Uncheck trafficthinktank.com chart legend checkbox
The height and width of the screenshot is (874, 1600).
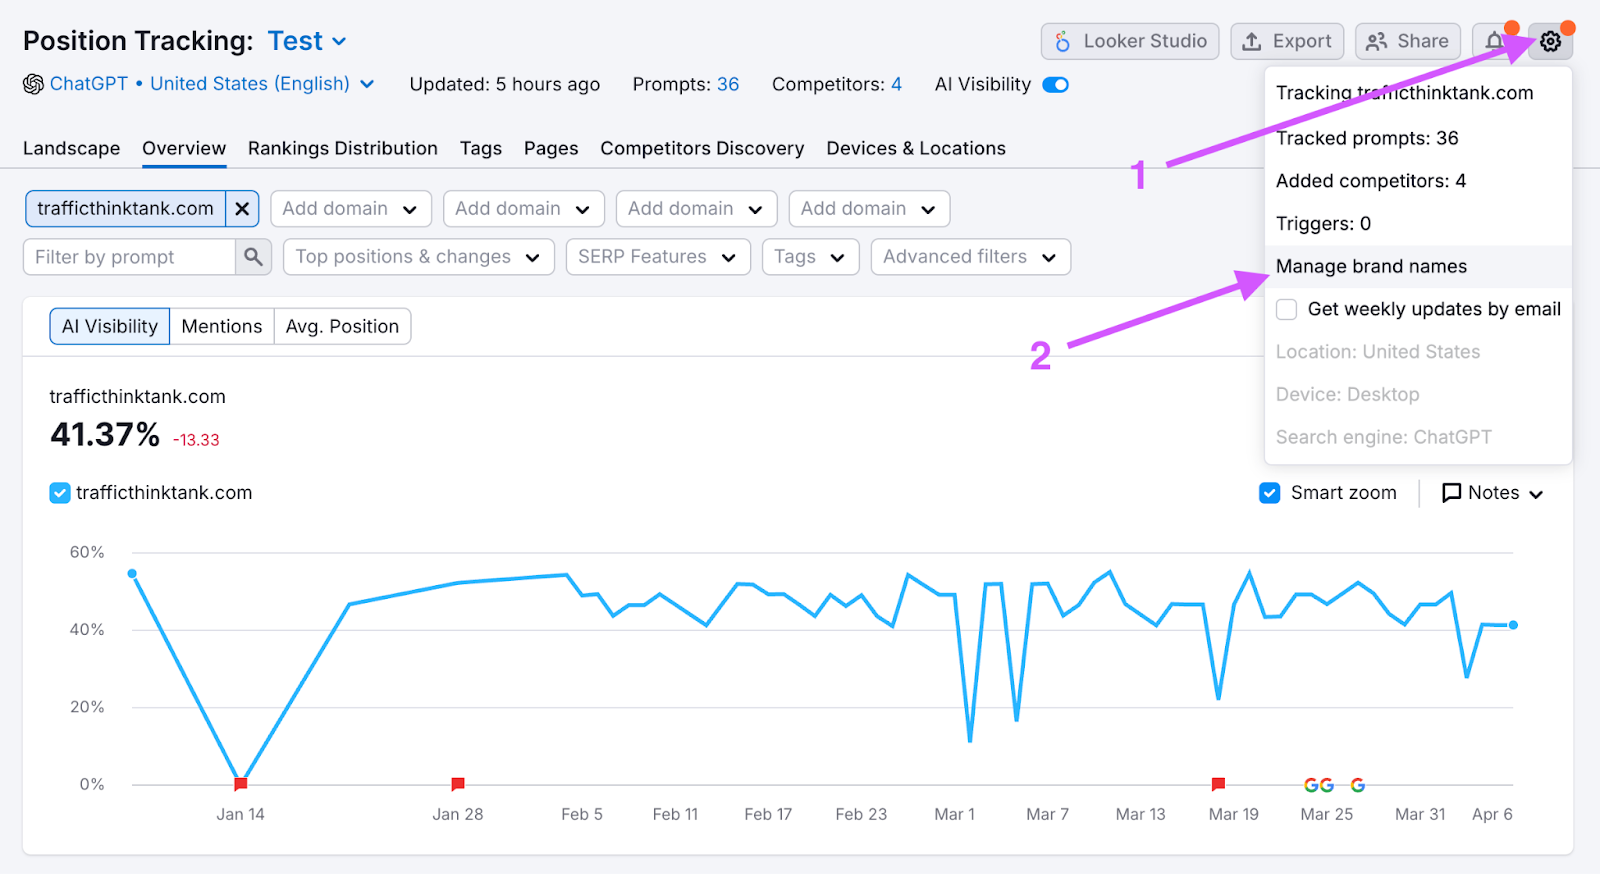(x=60, y=493)
